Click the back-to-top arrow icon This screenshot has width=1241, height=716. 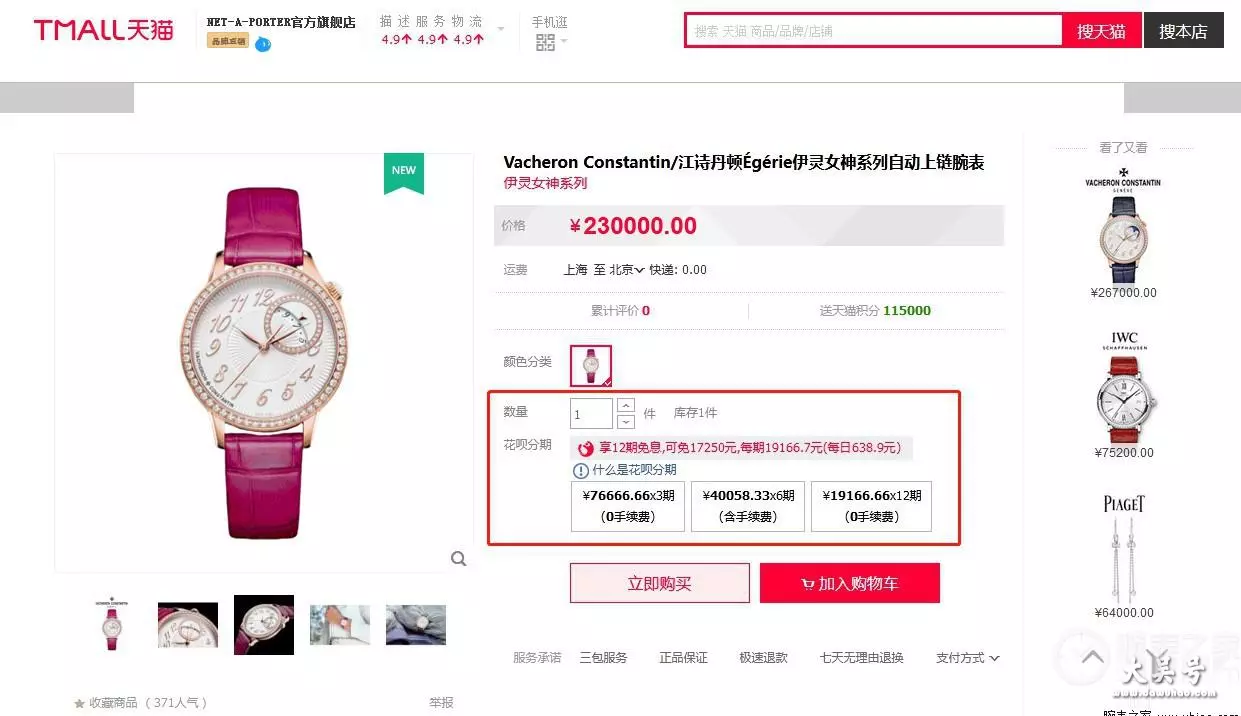coord(1093,658)
